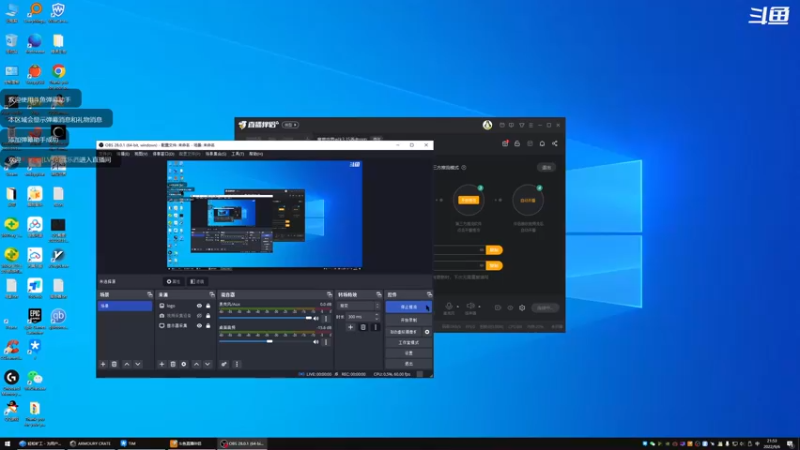Click the Windows Start button

coord(7,443)
